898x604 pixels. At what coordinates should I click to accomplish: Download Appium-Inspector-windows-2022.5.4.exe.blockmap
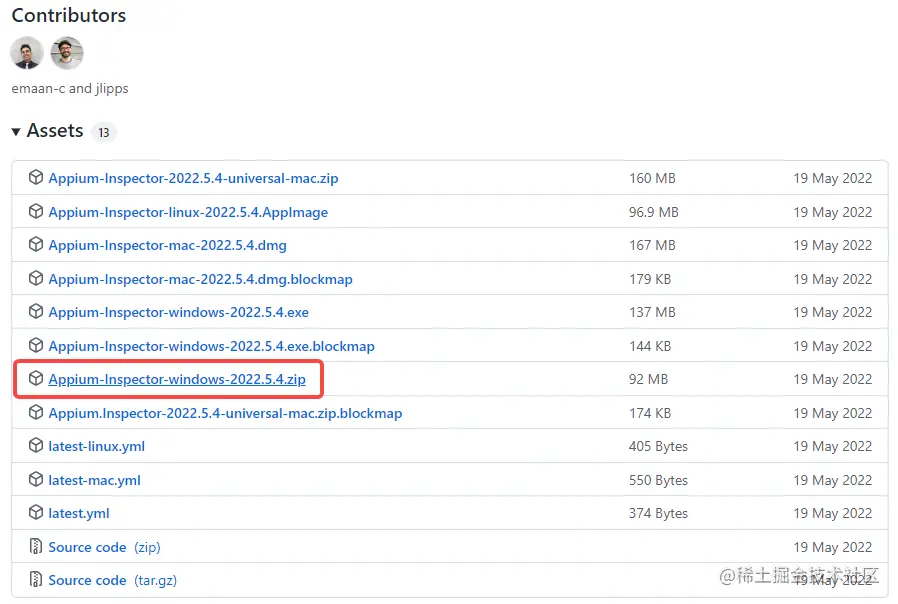point(211,346)
